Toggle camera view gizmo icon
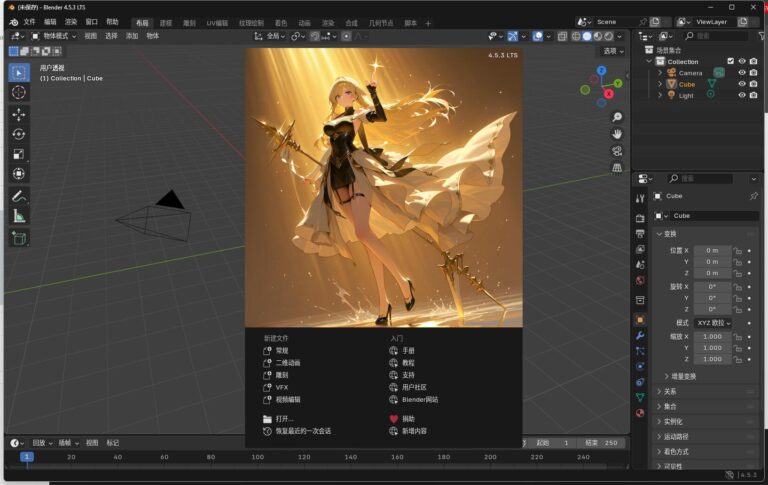The width and height of the screenshot is (768, 485). (x=617, y=150)
